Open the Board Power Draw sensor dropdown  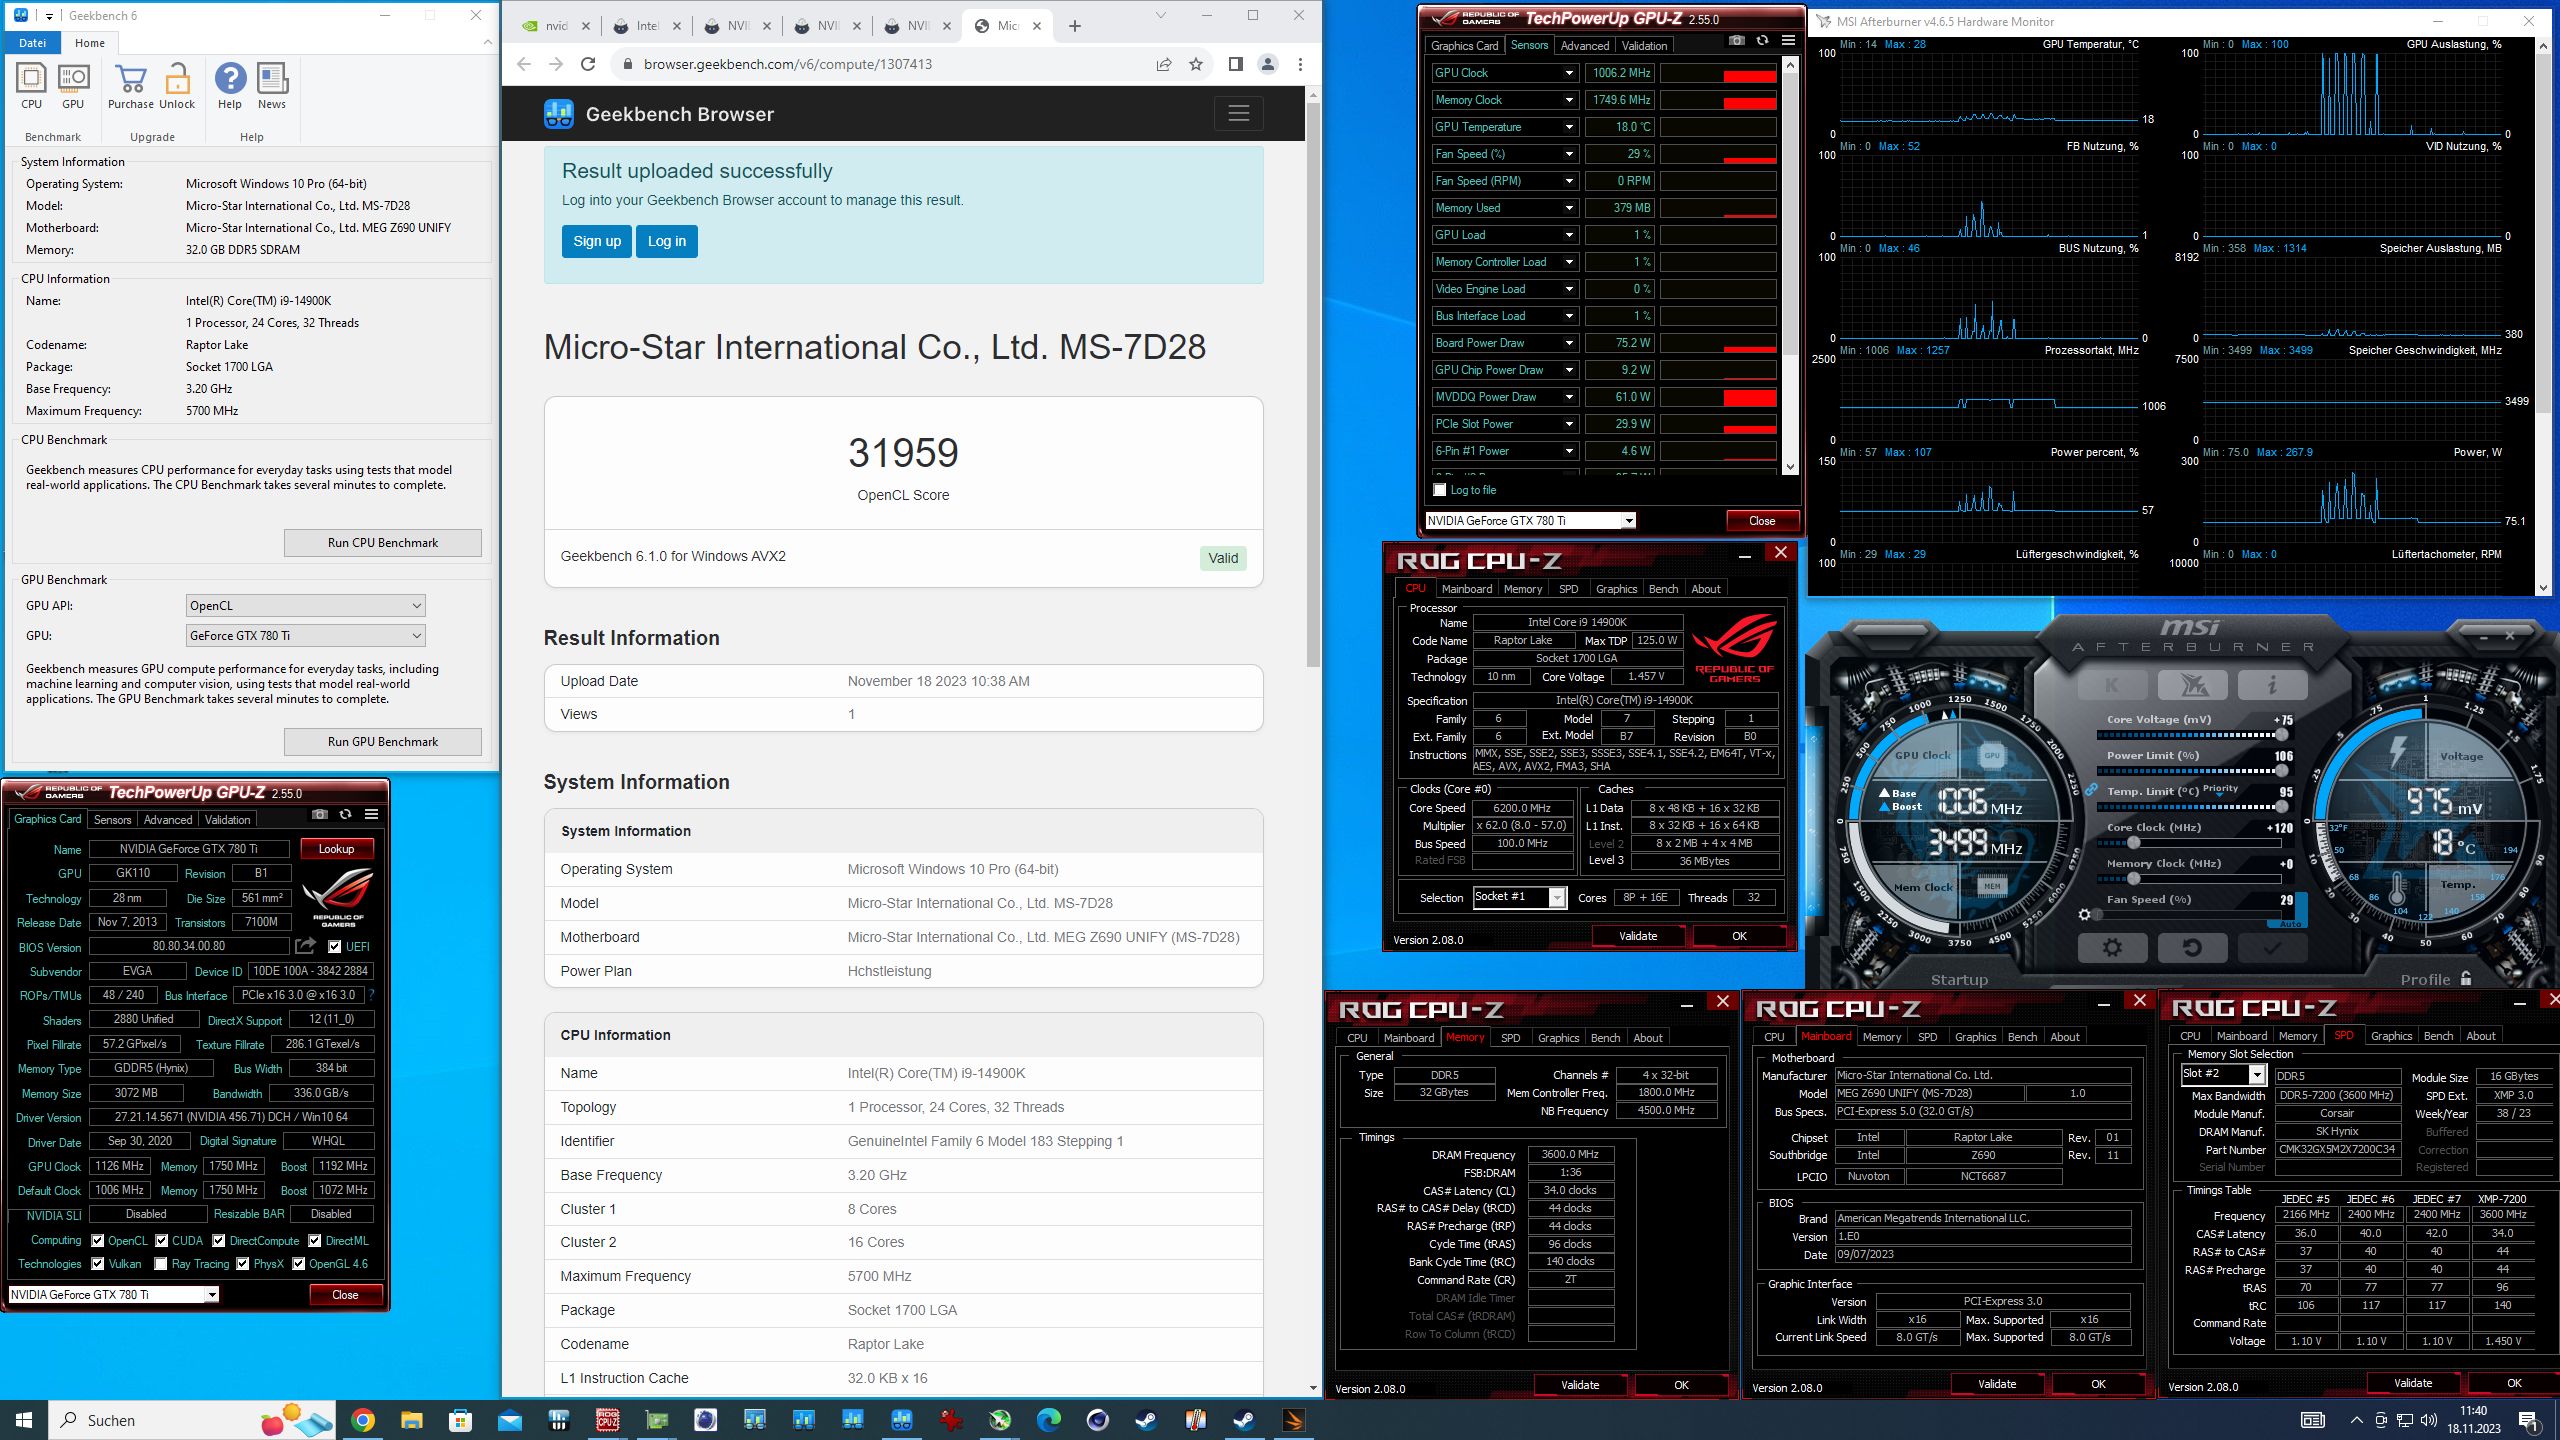pyautogui.click(x=1569, y=343)
